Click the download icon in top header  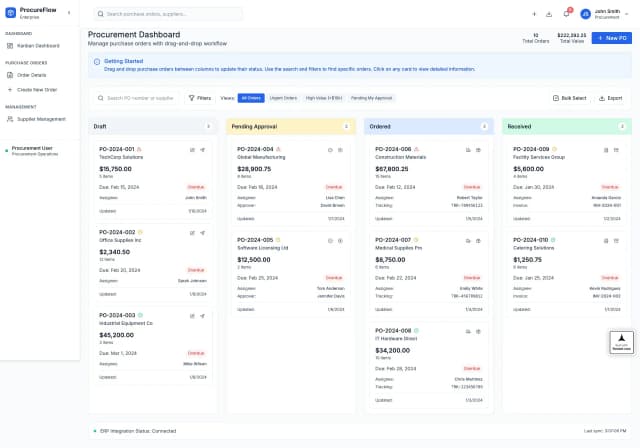pos(549,14)
